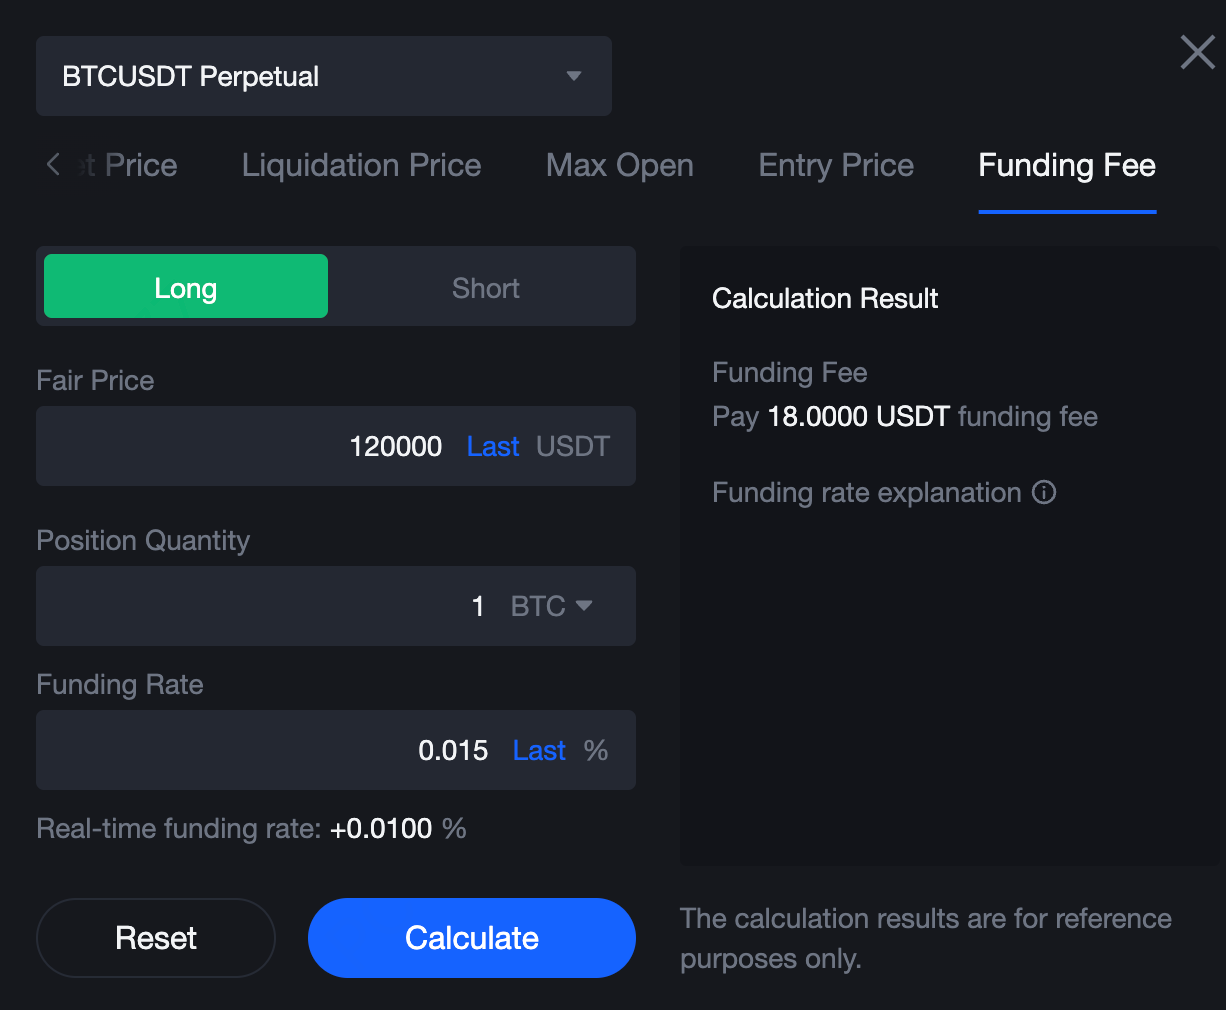Select the Funding Fee tab
This screenshot has width=1226, height=1010.
pos(1066,165)
